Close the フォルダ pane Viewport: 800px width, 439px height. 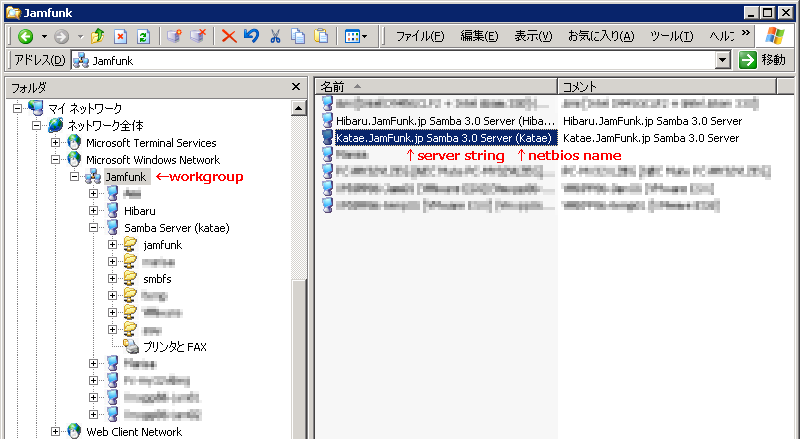tap(296, 87)
